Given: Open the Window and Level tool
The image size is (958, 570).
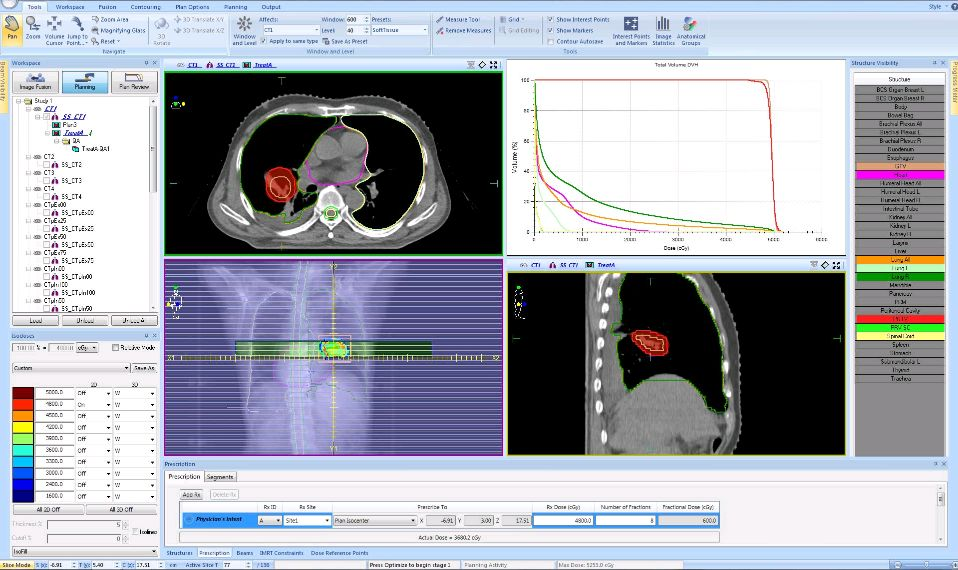Looking at the screenshot, I should point(244,30).
